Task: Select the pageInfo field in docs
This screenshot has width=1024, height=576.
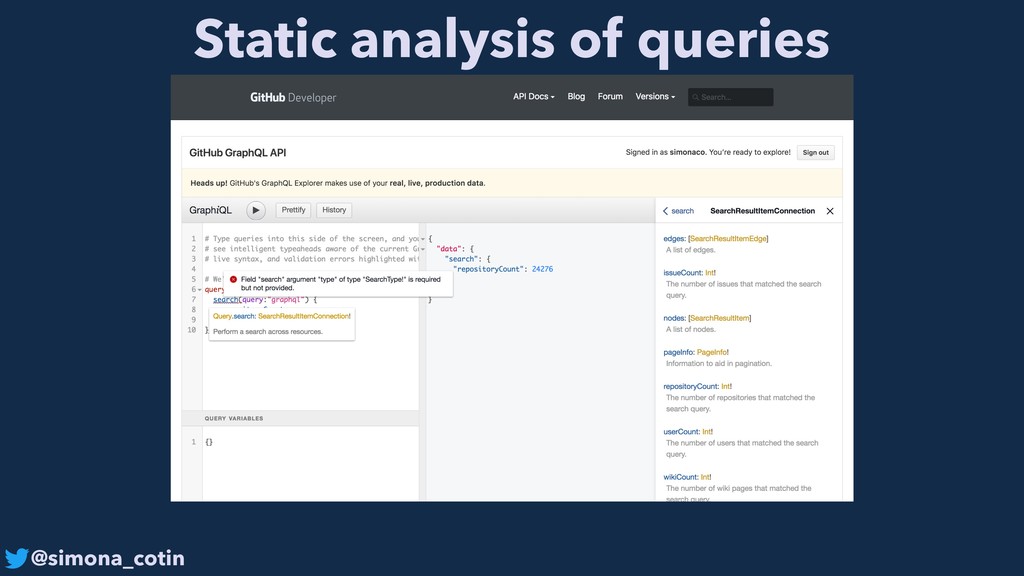Action: pyautogui.click(x=679, y=353)
